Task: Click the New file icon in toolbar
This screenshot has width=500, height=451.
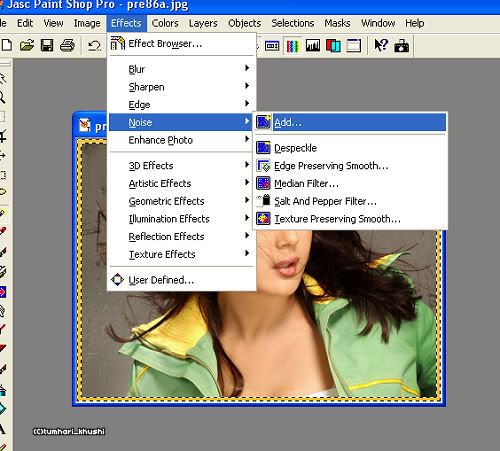Action: click(6, 45)
